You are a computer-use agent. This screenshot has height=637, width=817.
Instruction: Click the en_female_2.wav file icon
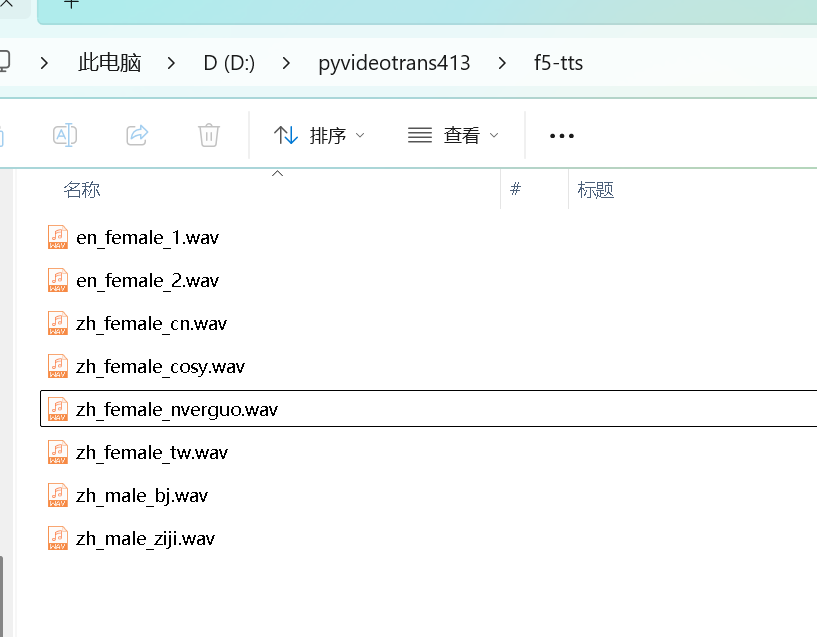click(x=58, y=280)
